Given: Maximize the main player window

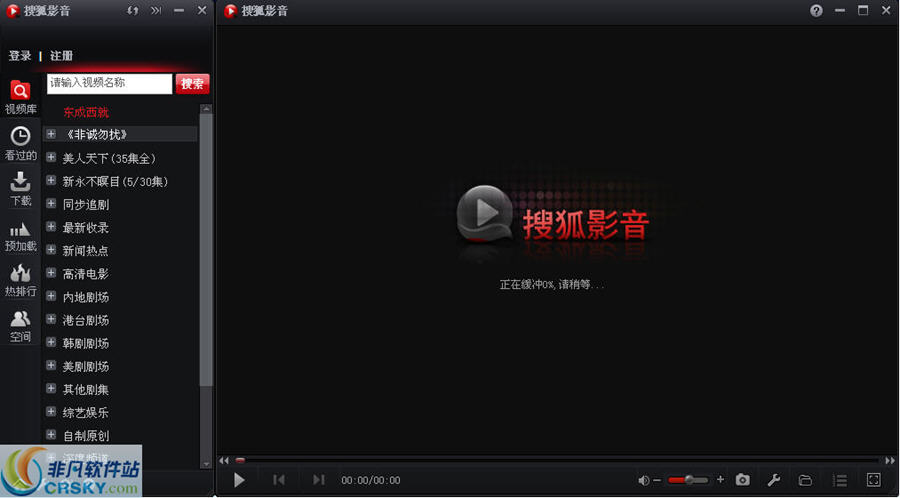Looking at the screenshot, I should point(863,10).
